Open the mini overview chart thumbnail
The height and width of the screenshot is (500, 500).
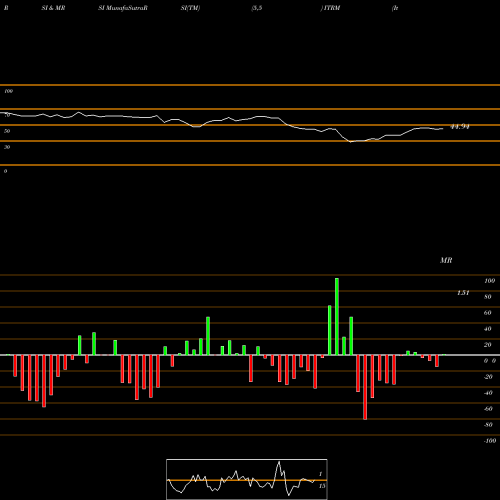click(x=247, y=479)
